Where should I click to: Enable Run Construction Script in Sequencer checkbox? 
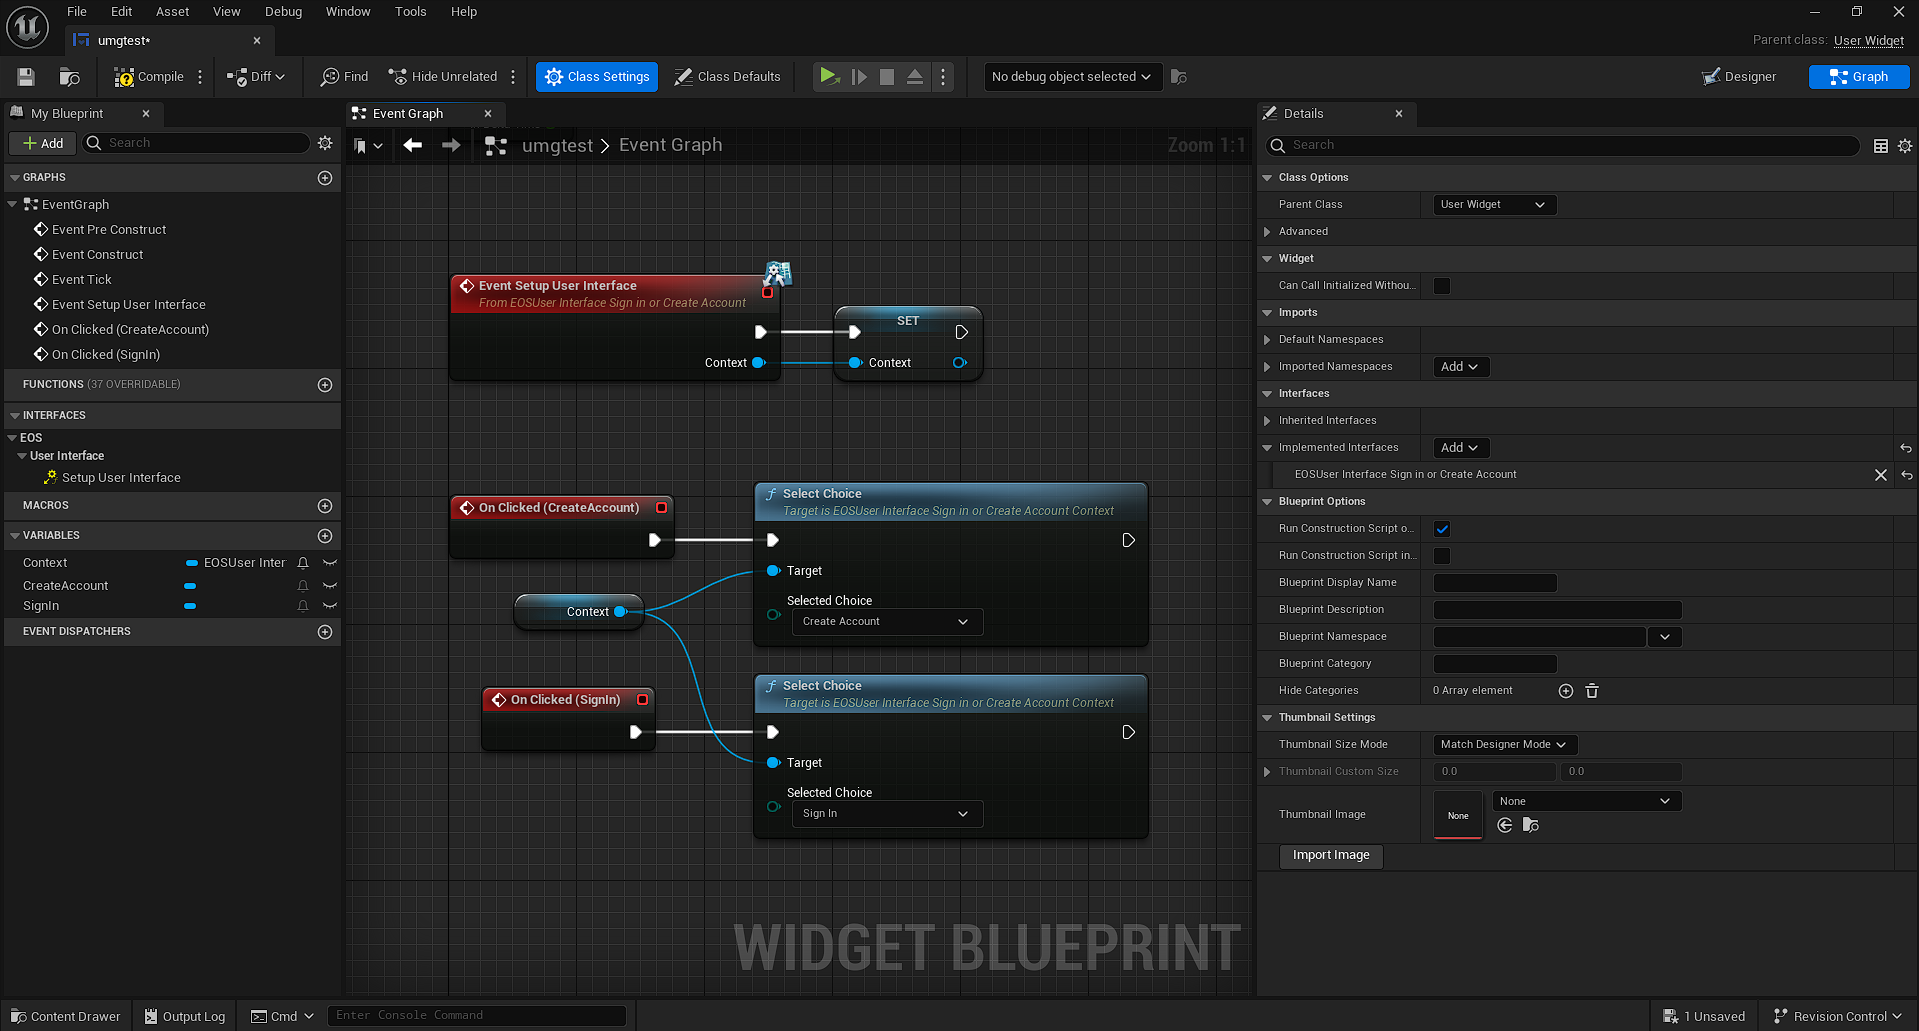point(1441,555)
